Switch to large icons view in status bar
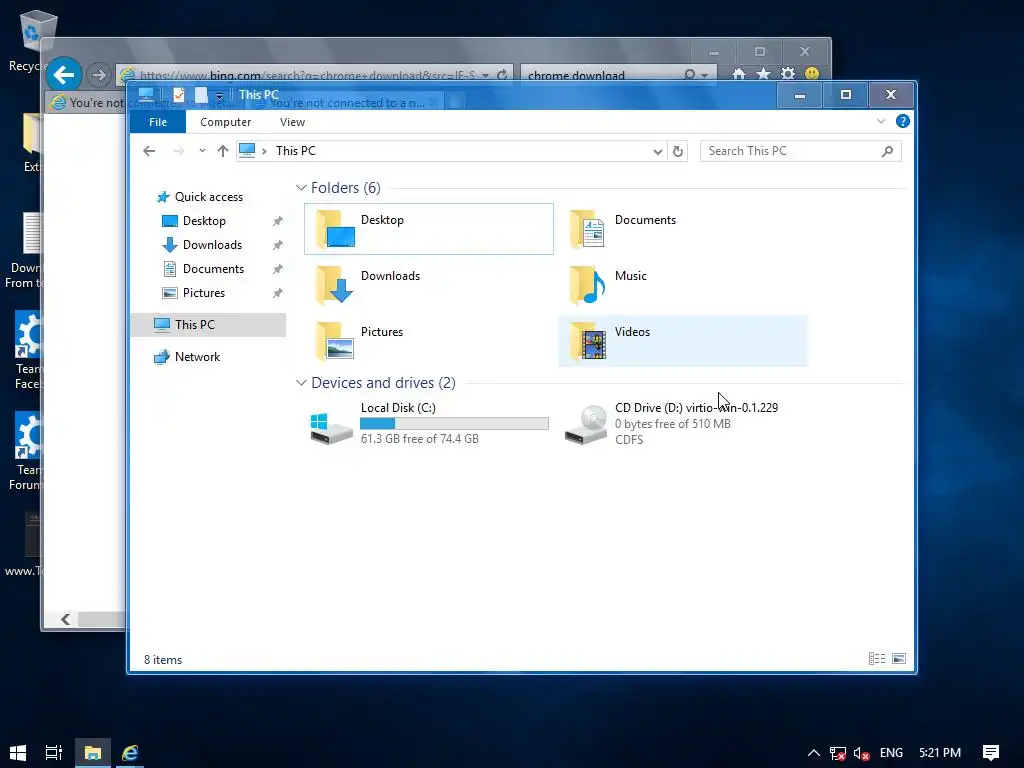Screen dimensions: 1024x768 899,658
